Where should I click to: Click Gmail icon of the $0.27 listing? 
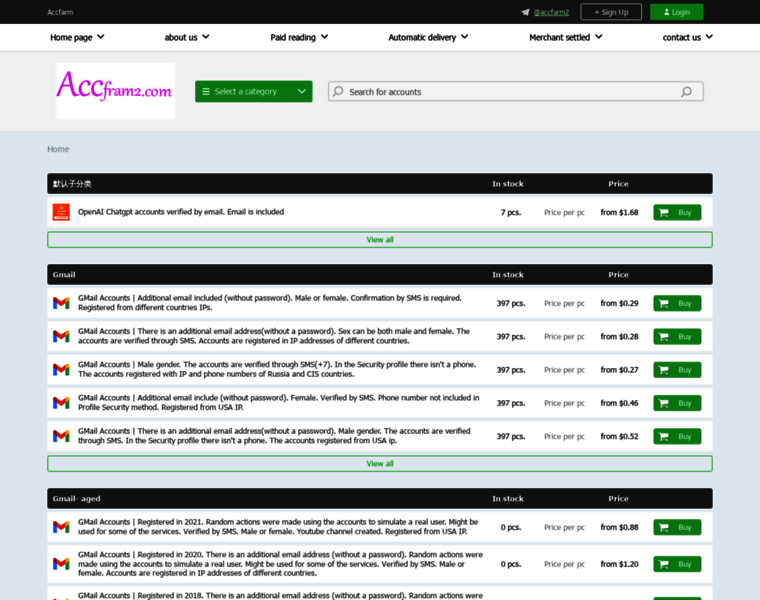coord(61,370)
